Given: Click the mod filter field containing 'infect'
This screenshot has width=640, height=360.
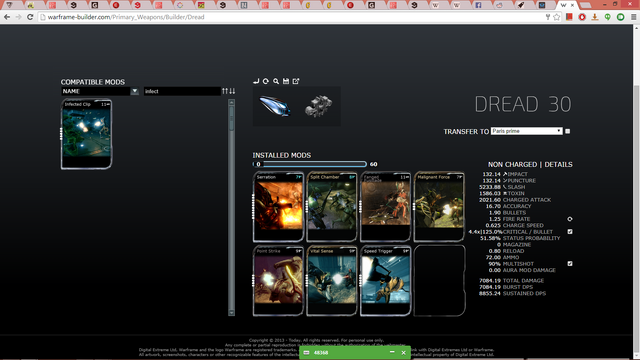Looking at the screenshot, I should tap(182, 91).
